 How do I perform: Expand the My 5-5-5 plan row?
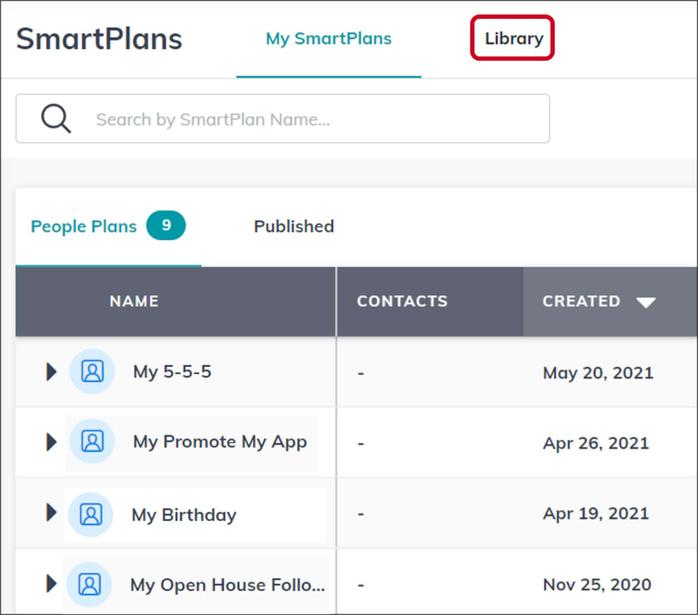[51, 372]
